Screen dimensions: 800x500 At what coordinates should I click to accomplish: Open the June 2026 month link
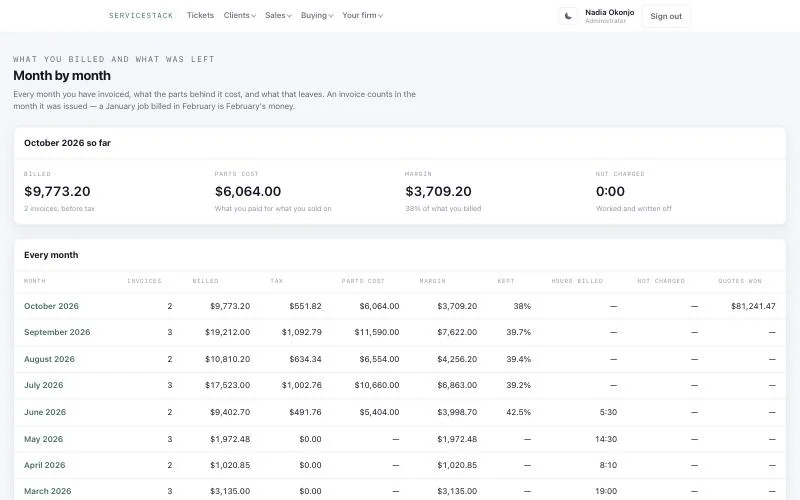(x=45, y=412)
